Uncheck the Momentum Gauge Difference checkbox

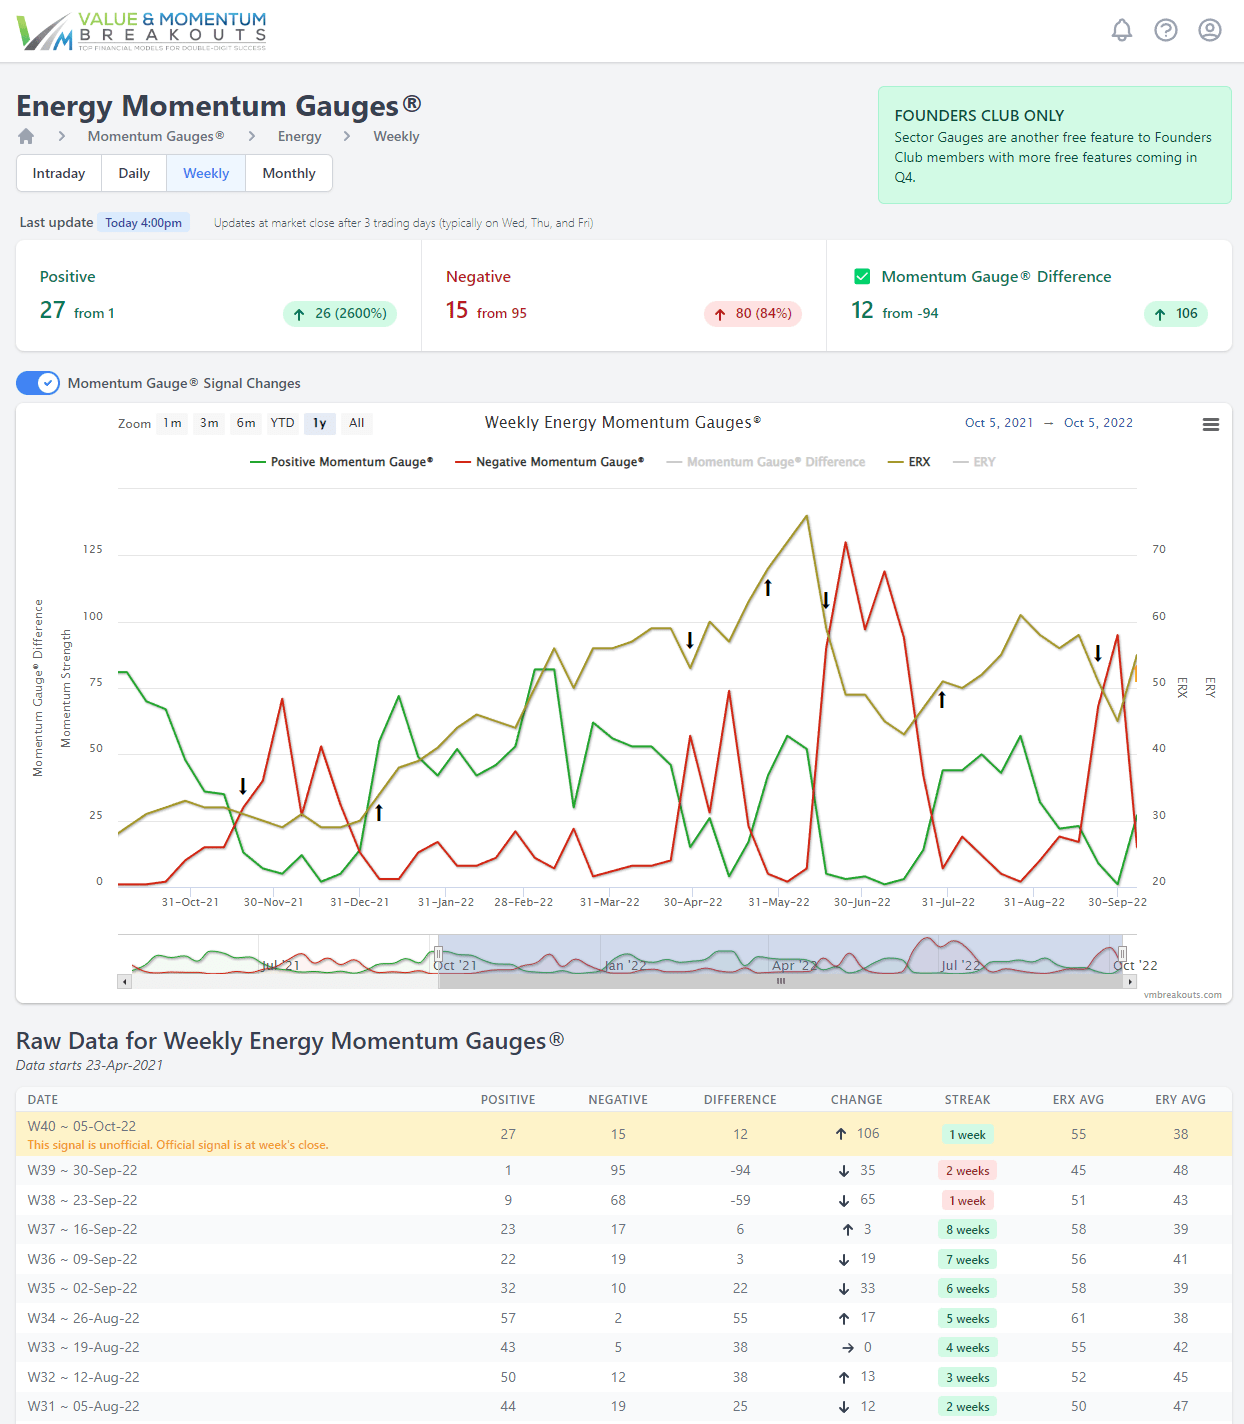(x=862, y=277)
